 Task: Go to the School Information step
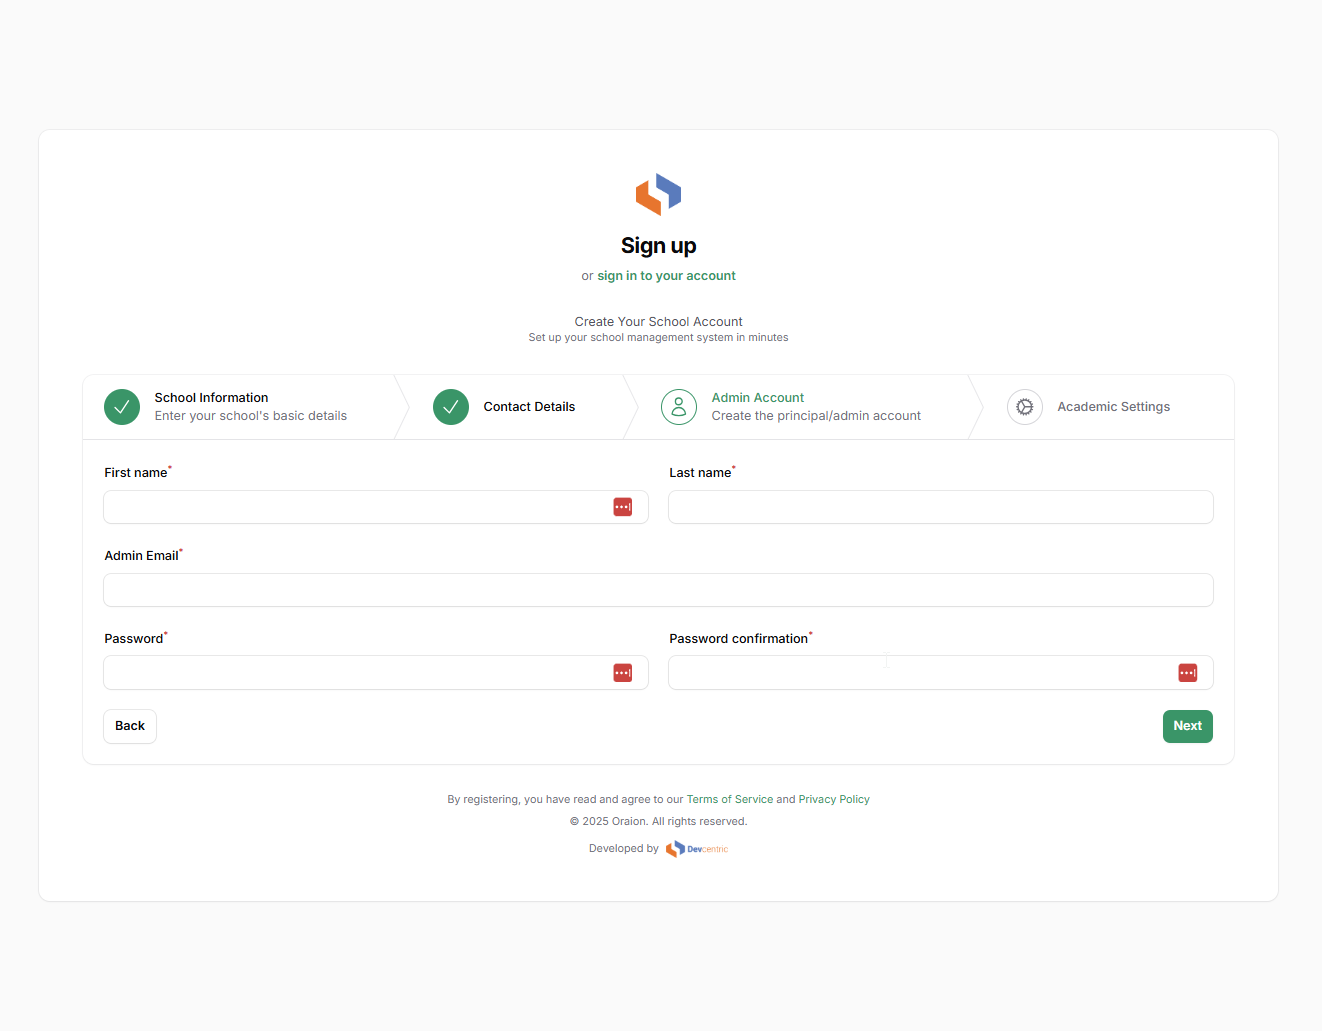coord(211,398)
